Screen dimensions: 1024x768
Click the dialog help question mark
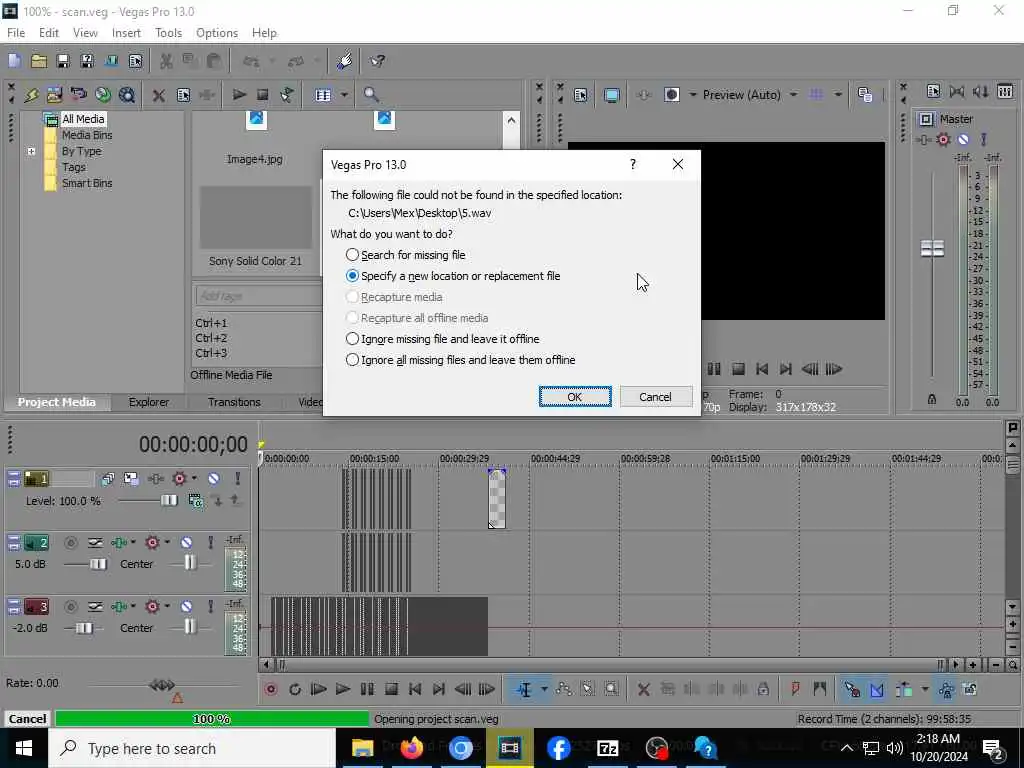[x=633, y=165]
